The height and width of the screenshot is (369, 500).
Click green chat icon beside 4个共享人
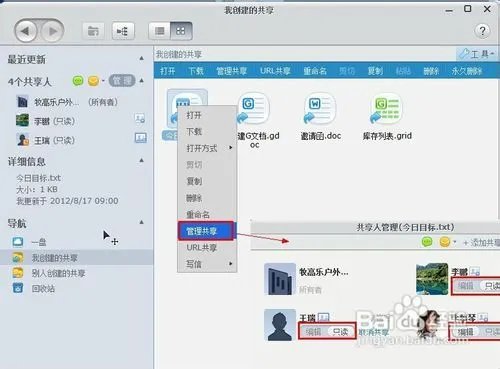pos(78,81)
